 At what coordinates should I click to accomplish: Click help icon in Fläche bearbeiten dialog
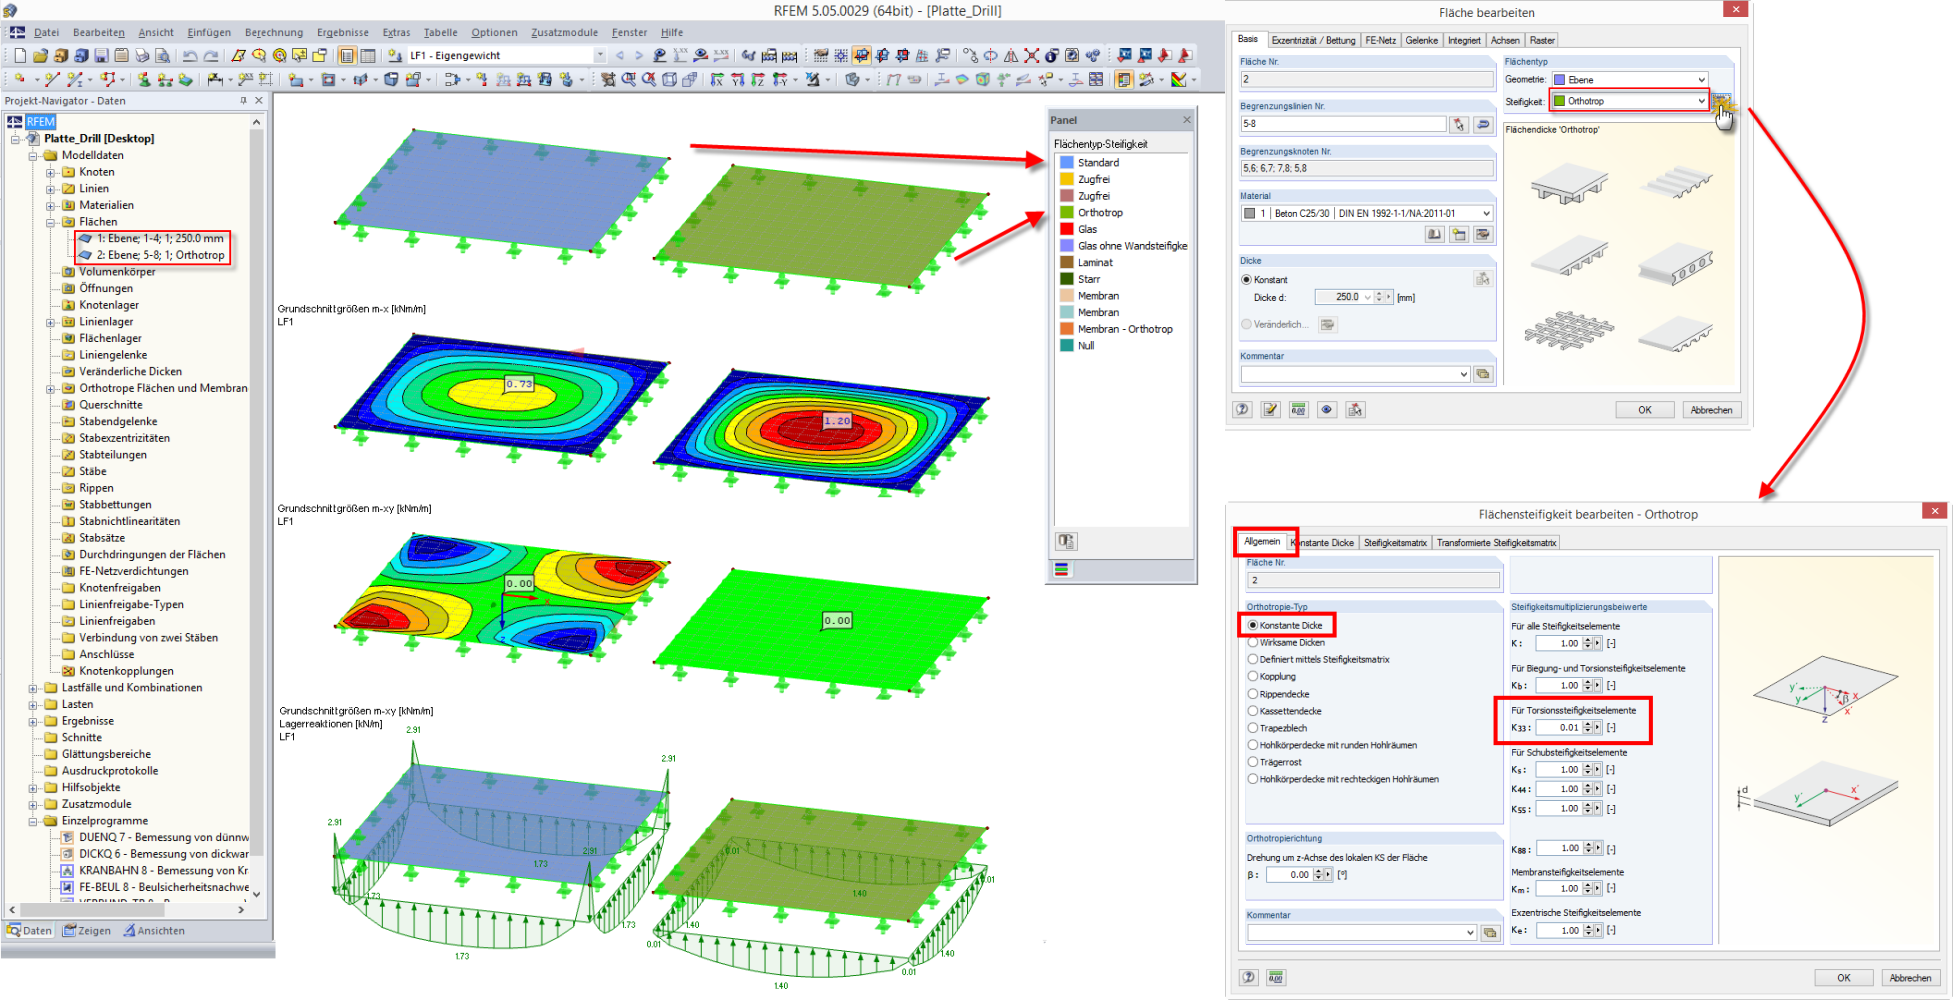click(1242, 409)
